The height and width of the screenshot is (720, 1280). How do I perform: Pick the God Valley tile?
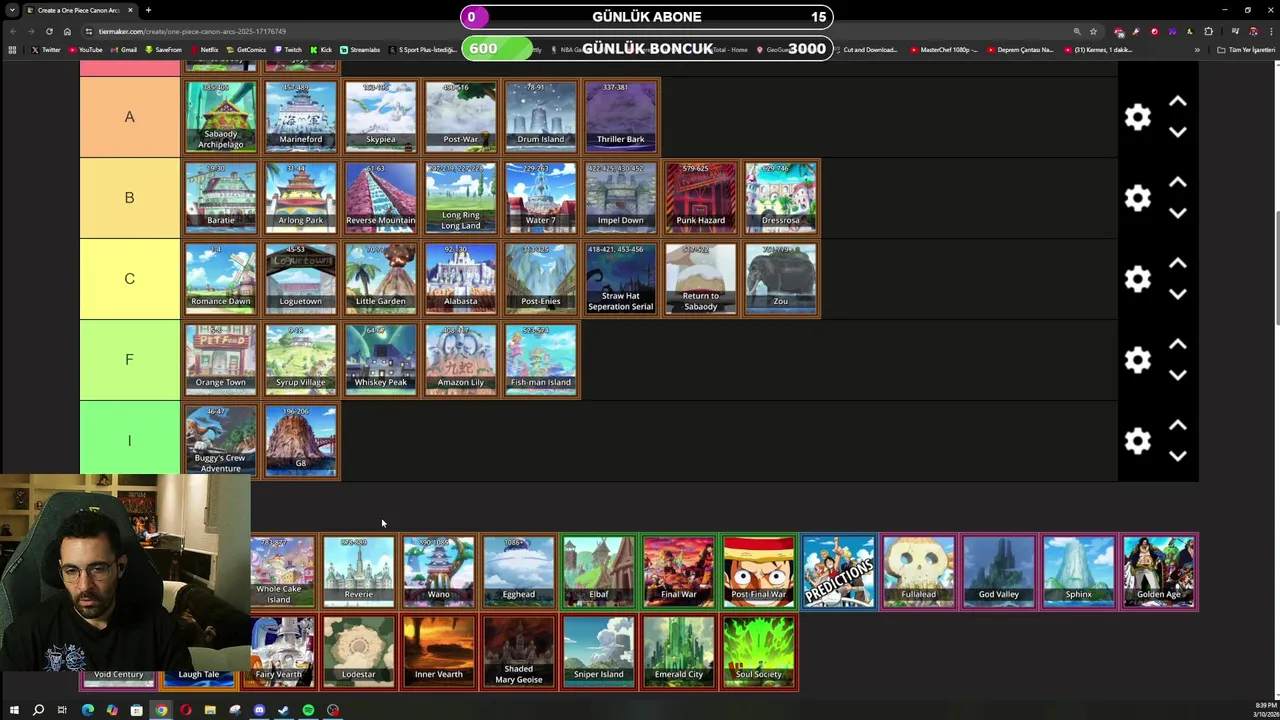pos(998,572)
